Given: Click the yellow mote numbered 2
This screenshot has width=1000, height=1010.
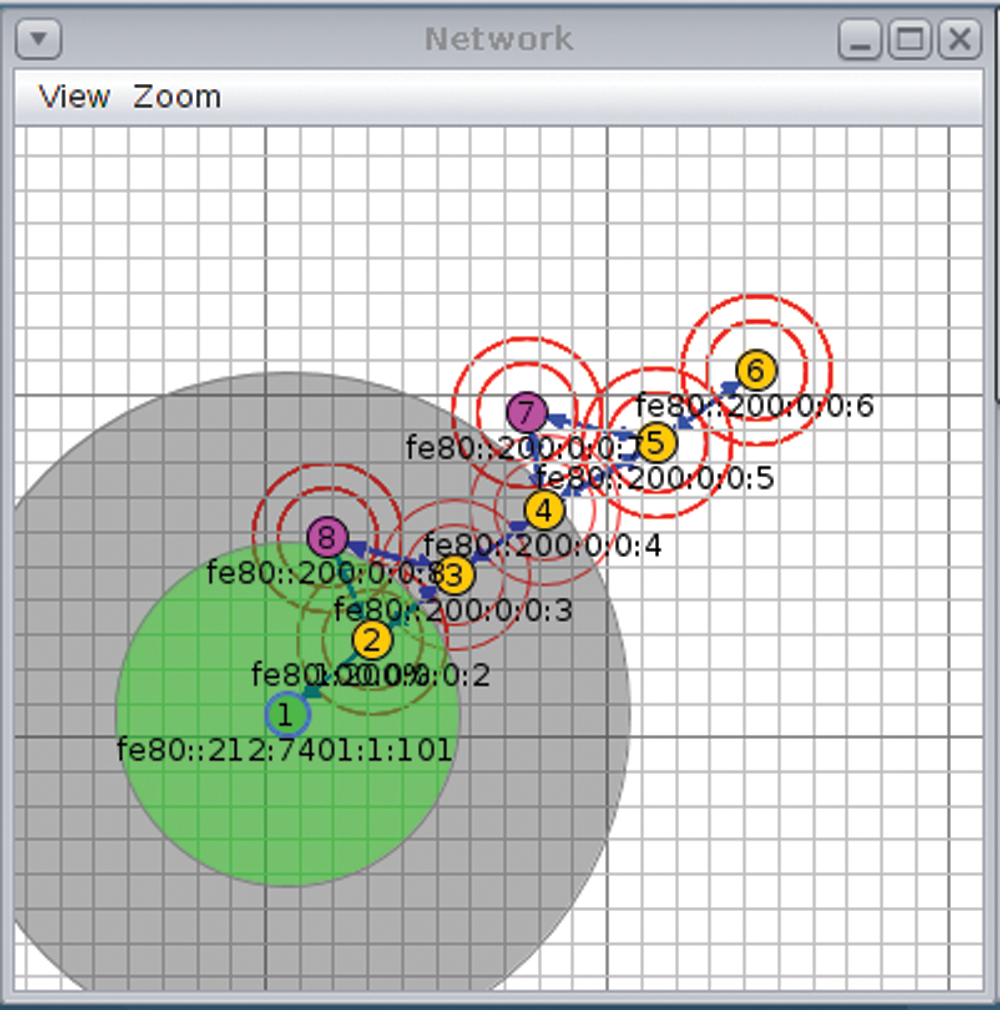Looking at the screenshot, I should pyautogui.click(x=372, y=640).
